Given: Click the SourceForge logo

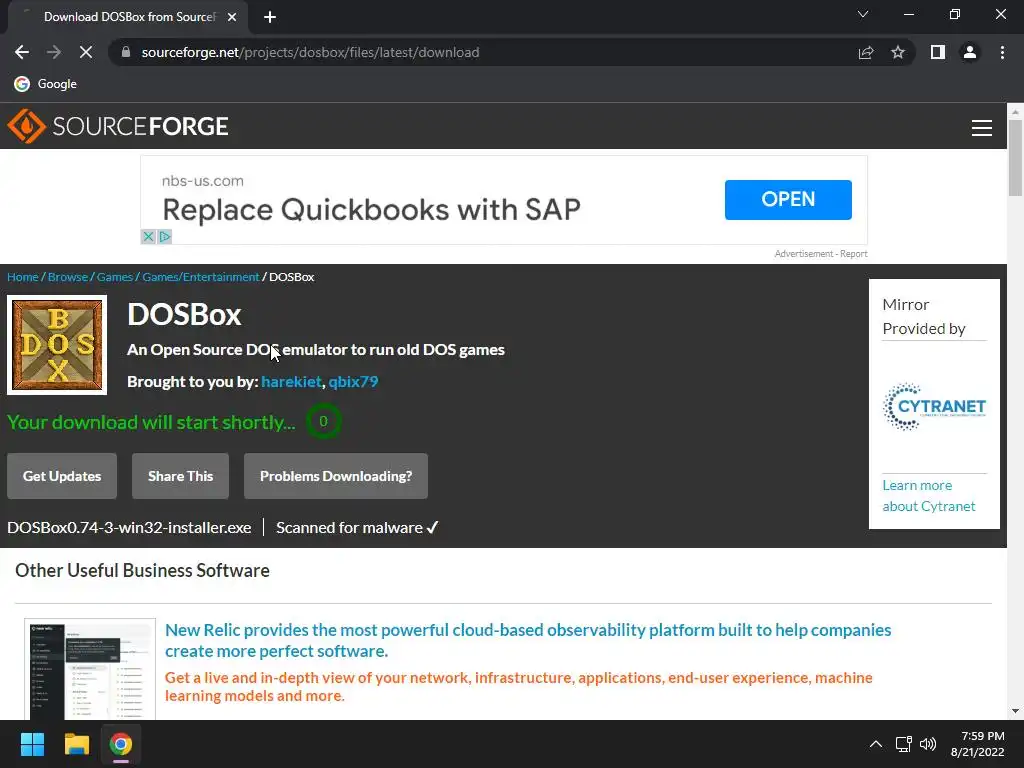Looking at the screenshot, I should click(x=118, y=127).
